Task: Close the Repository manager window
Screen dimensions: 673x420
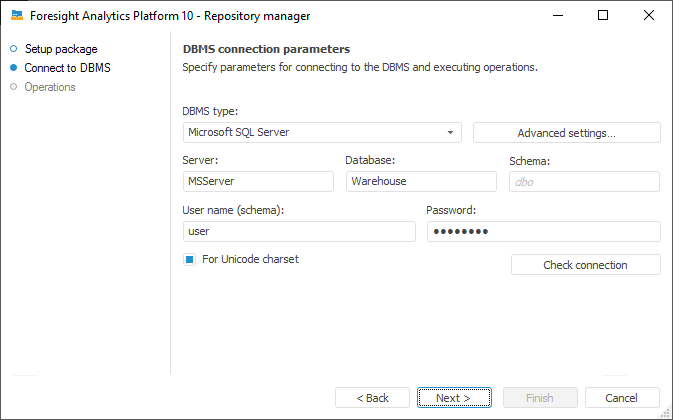Action: coord(649,16)
